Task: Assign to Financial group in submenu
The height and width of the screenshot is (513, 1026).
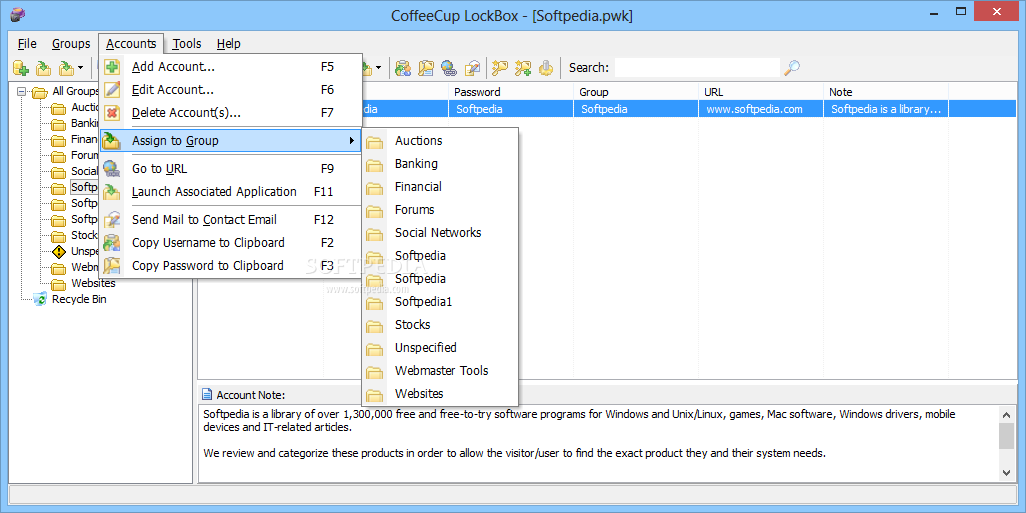Action: click(x=440, y=186)
